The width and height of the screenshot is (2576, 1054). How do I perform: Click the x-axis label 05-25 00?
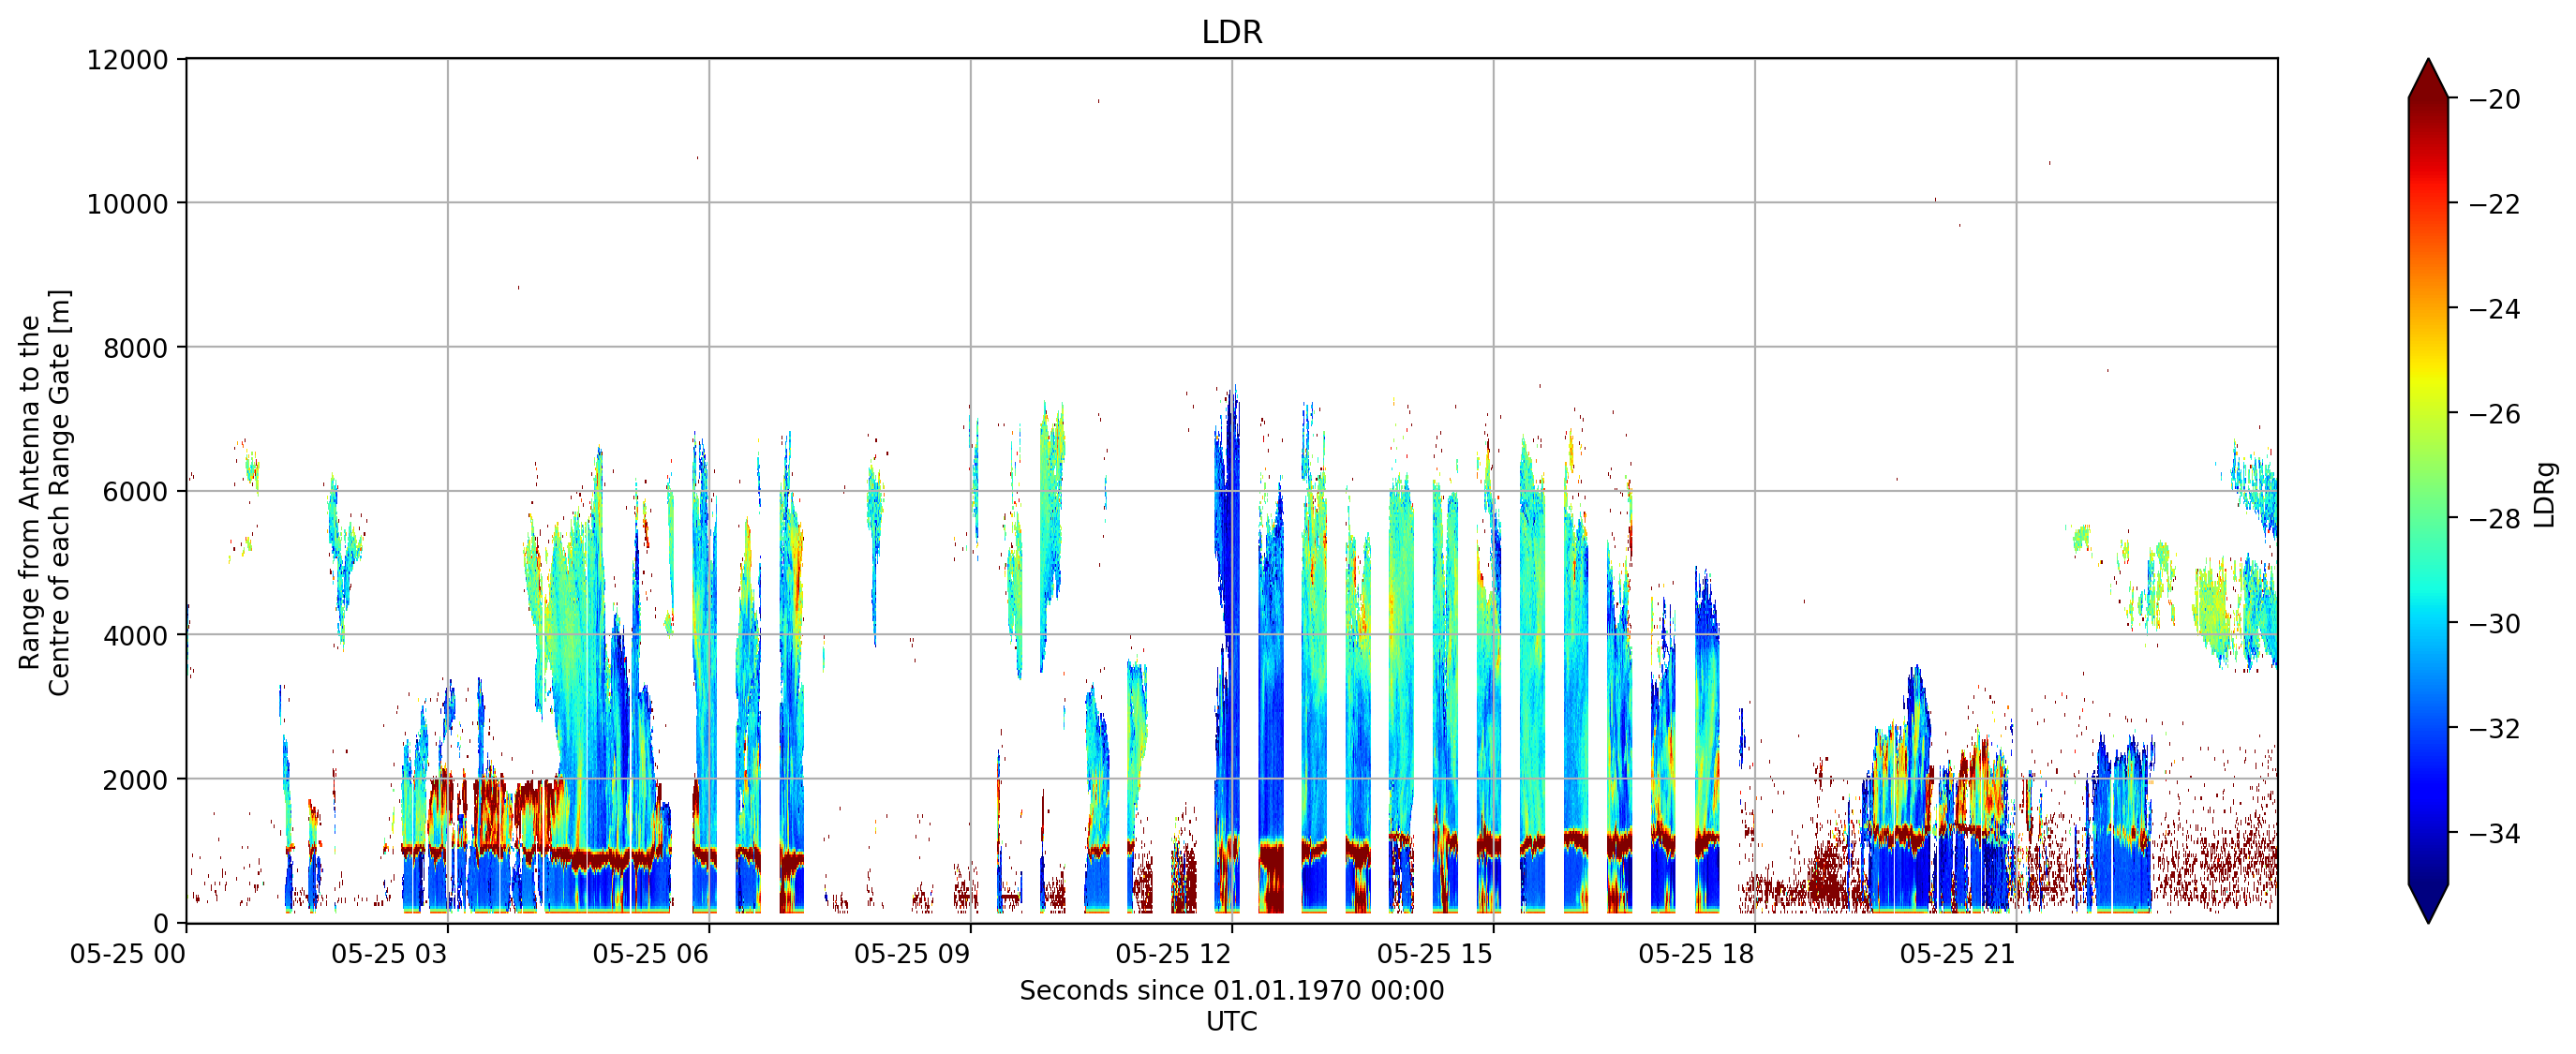128,954
